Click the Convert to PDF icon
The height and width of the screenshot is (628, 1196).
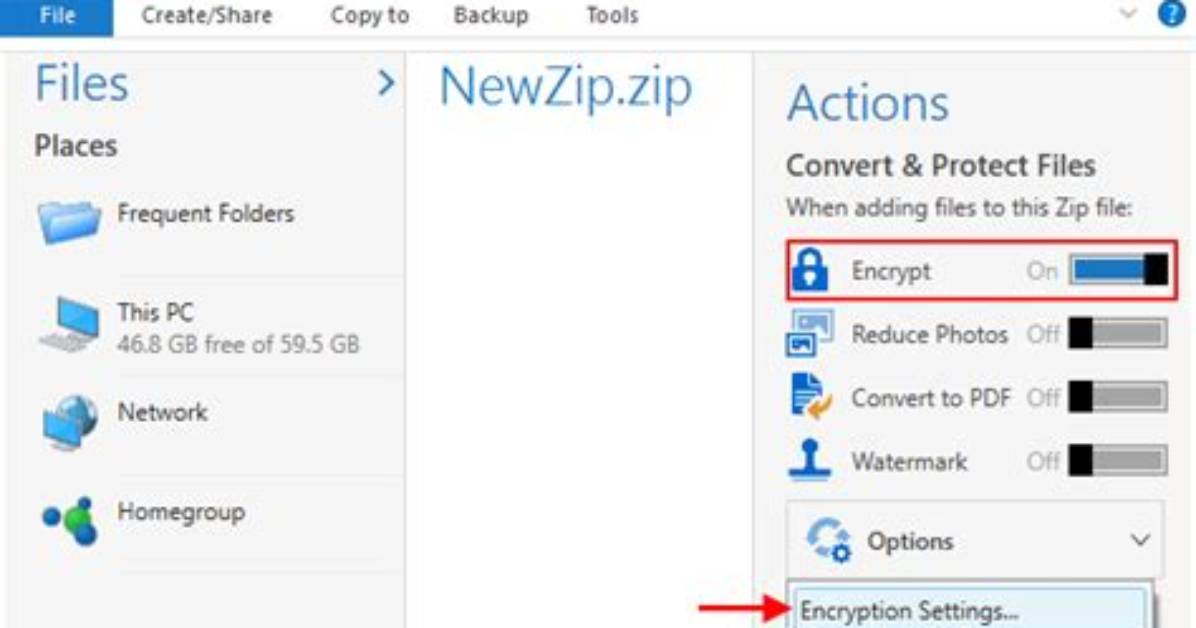(x=810, y=396)
